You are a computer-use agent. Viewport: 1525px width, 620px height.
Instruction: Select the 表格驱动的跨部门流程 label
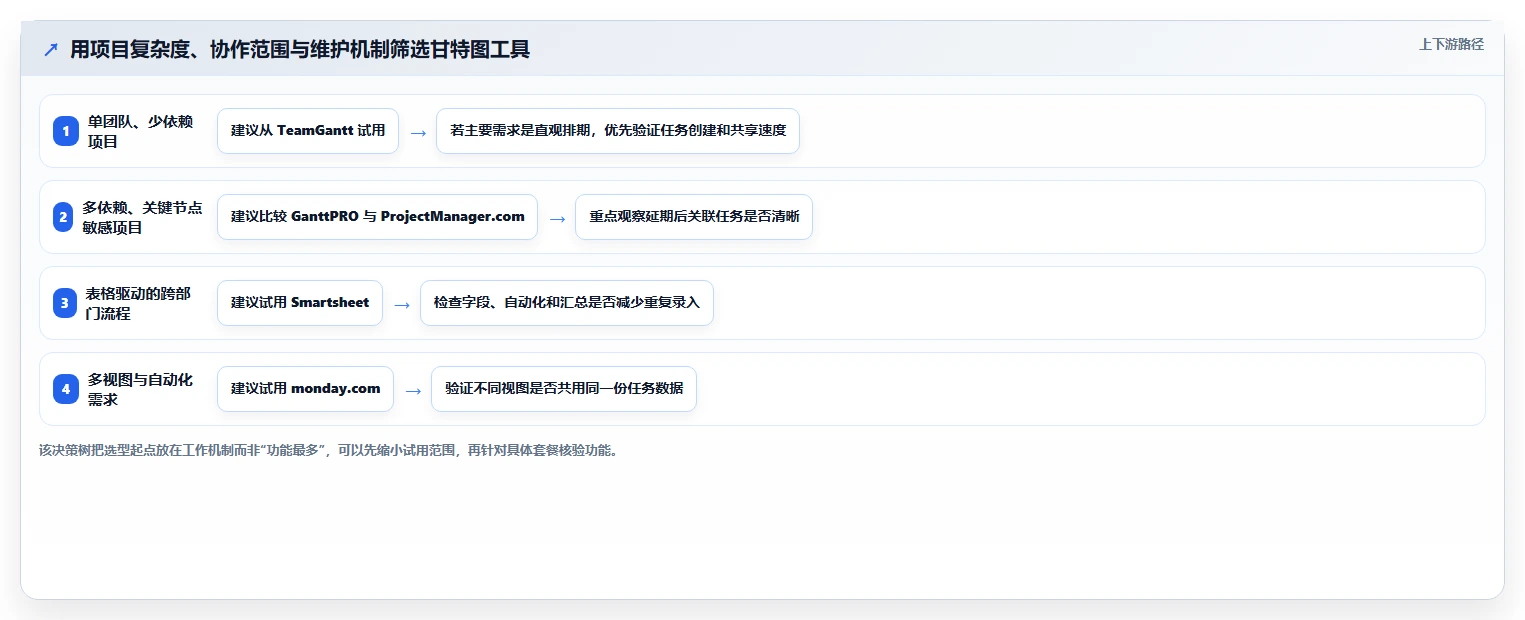139,303
